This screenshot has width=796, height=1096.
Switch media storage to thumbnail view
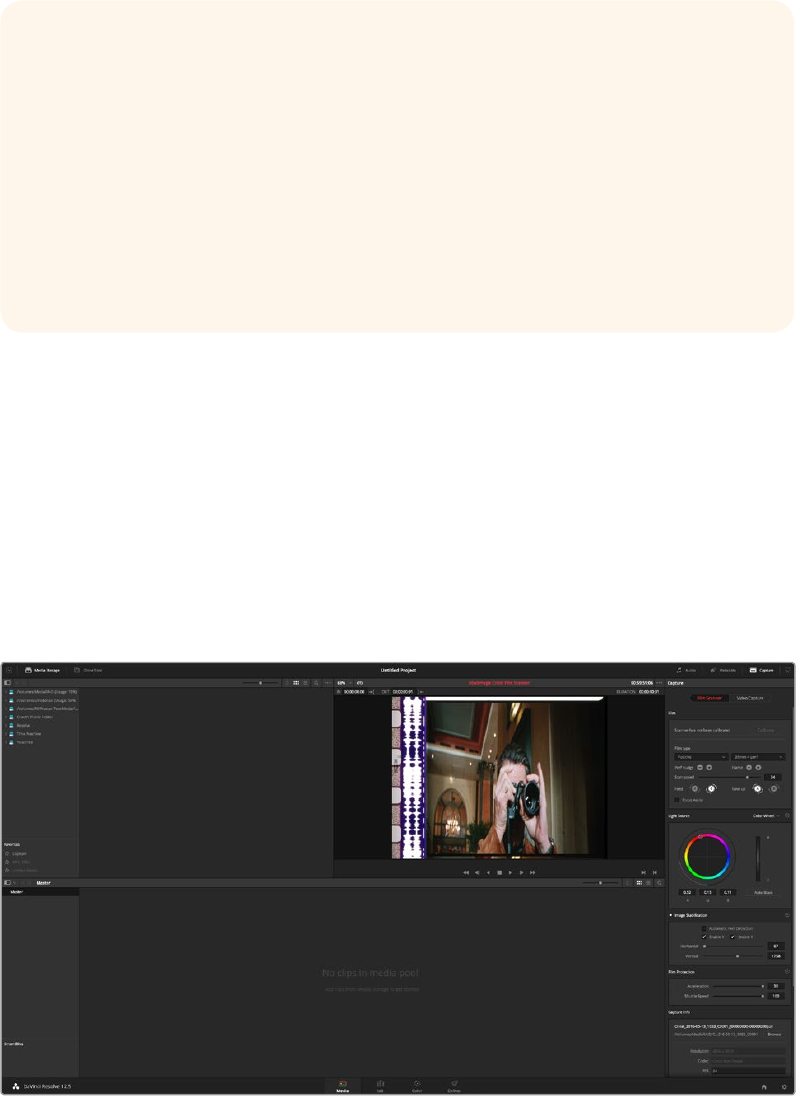click(296, 683)
